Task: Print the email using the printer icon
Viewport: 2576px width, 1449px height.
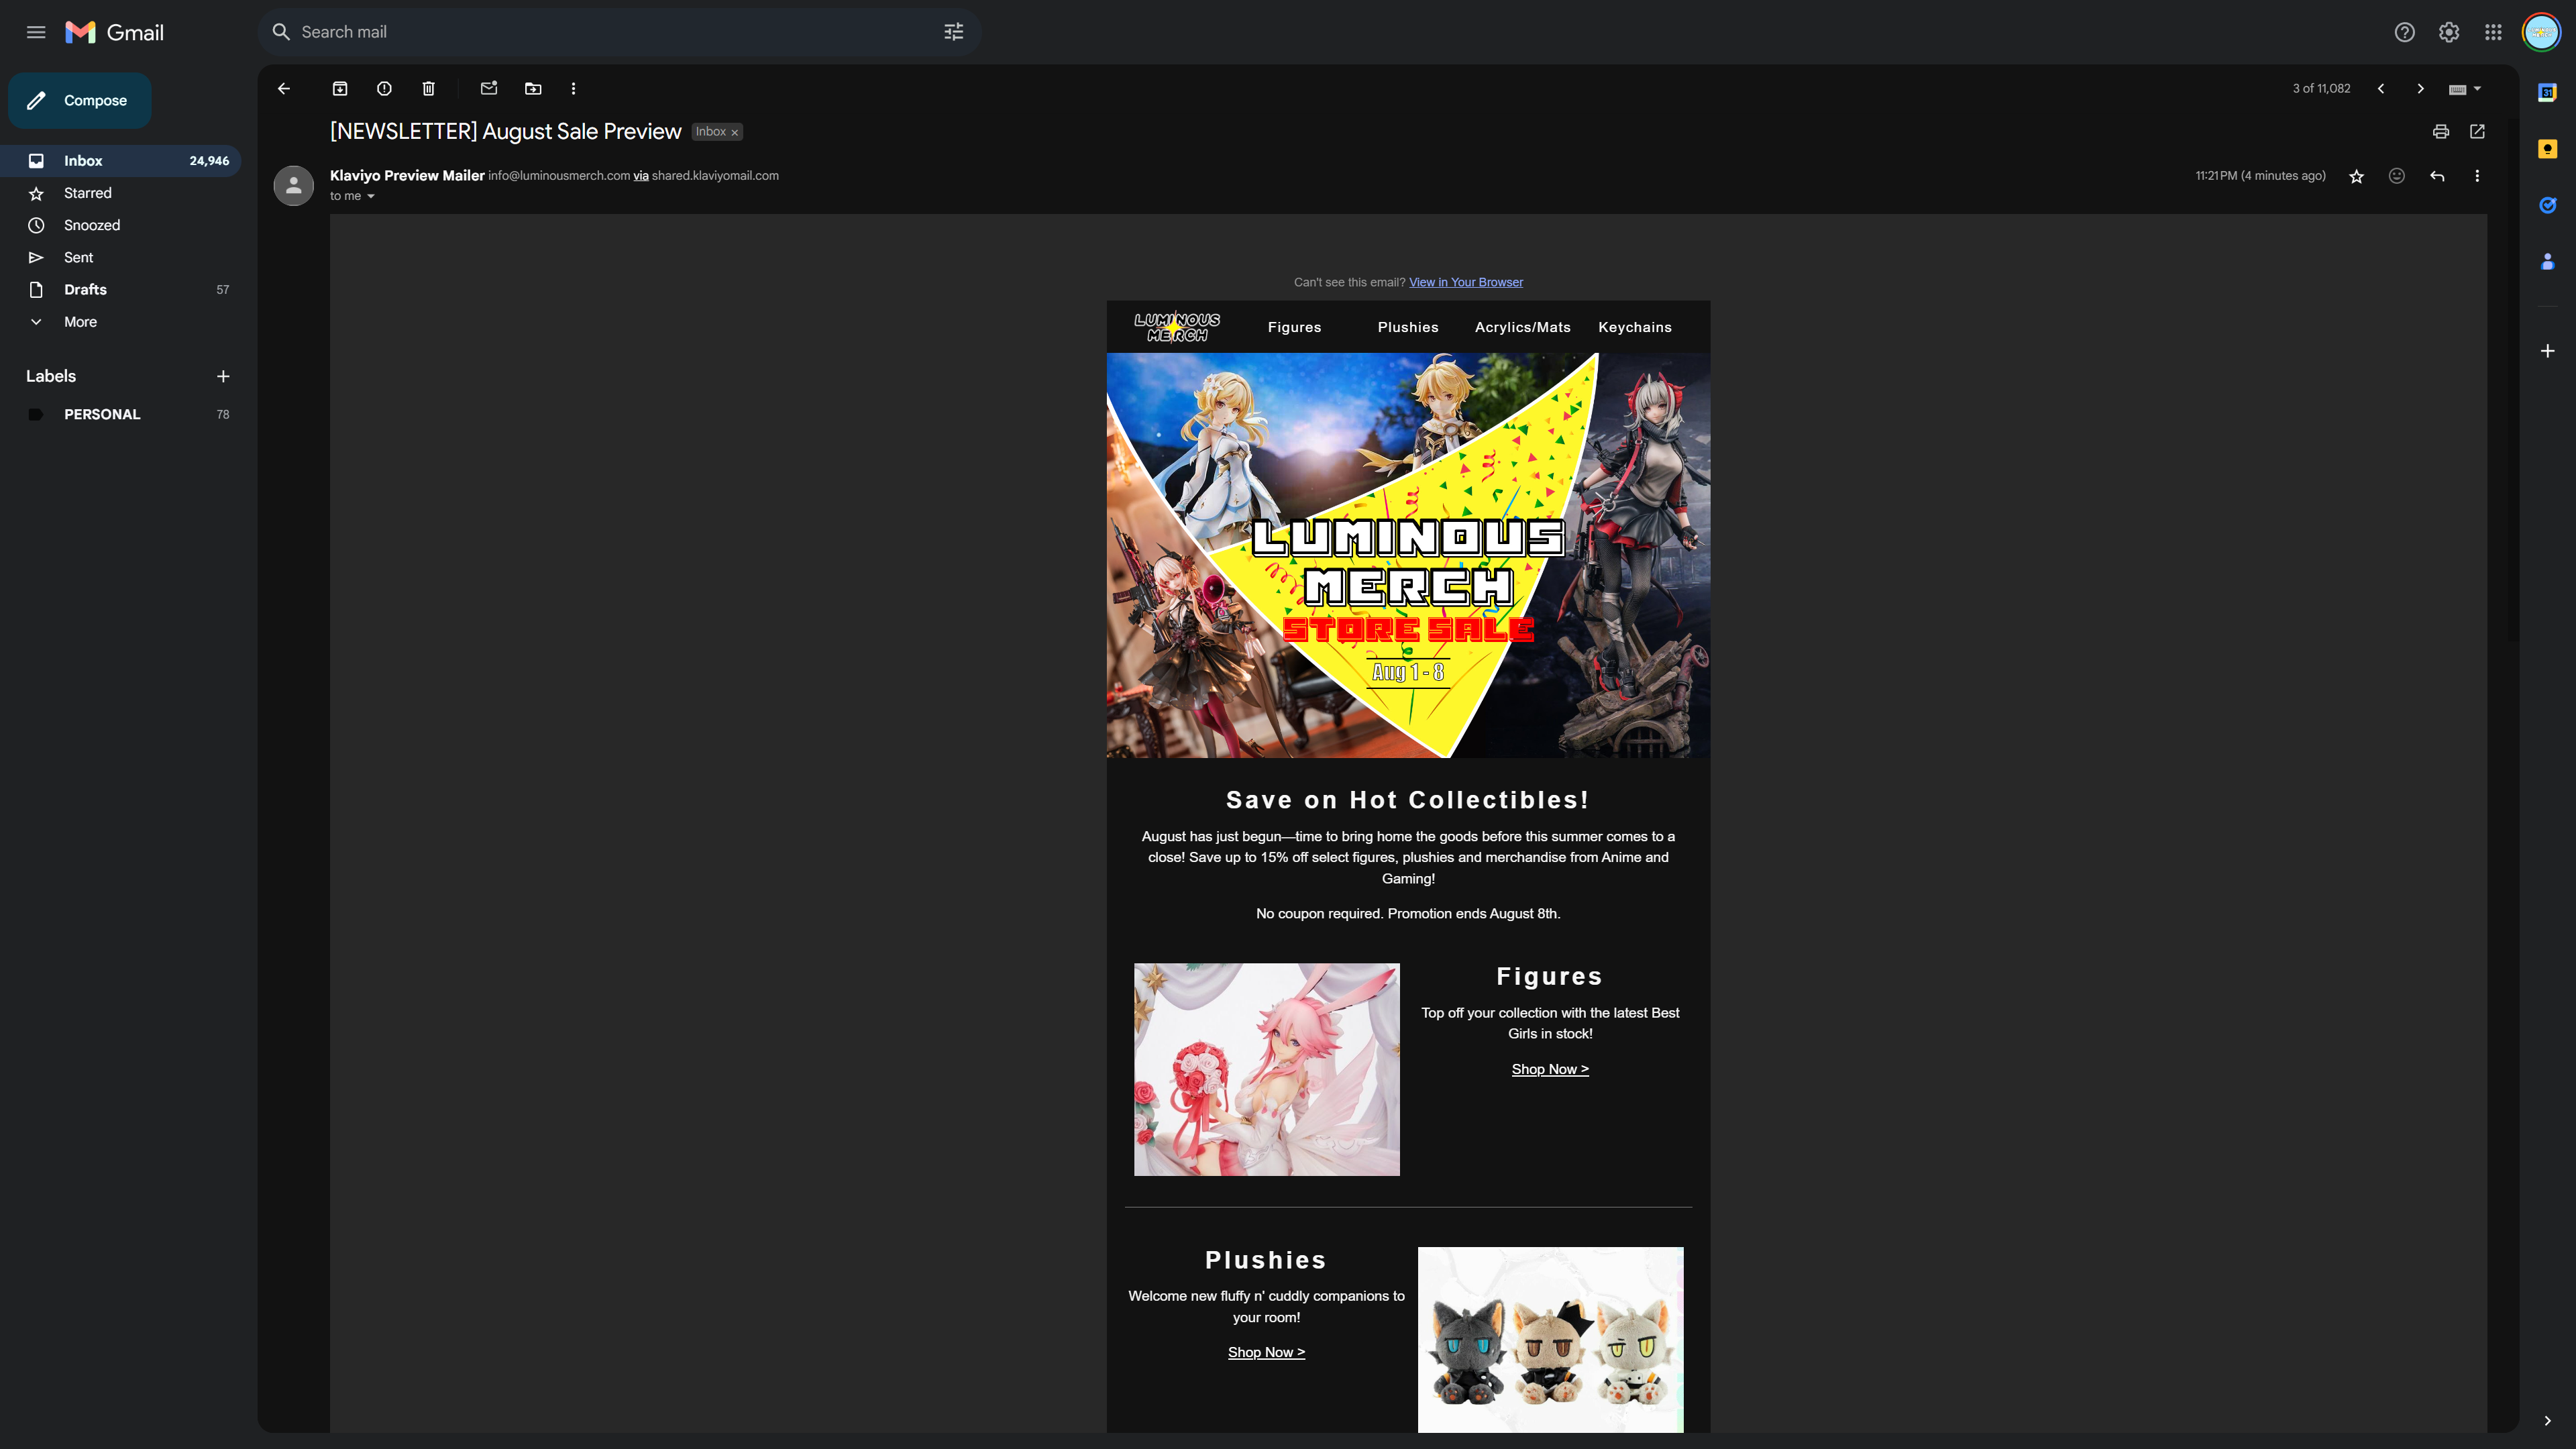Action: click(2441, 132)
